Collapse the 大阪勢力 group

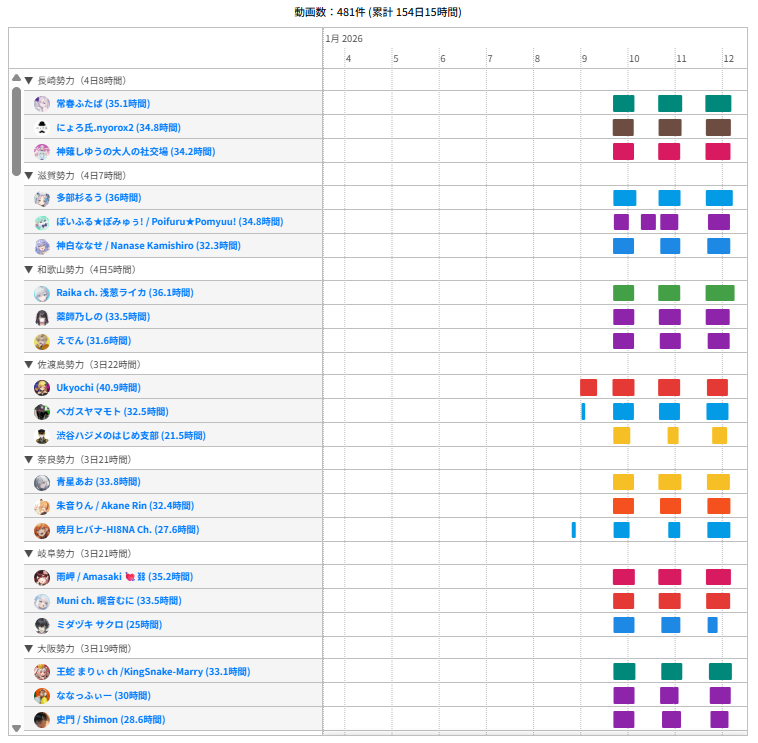click(29, 648)
